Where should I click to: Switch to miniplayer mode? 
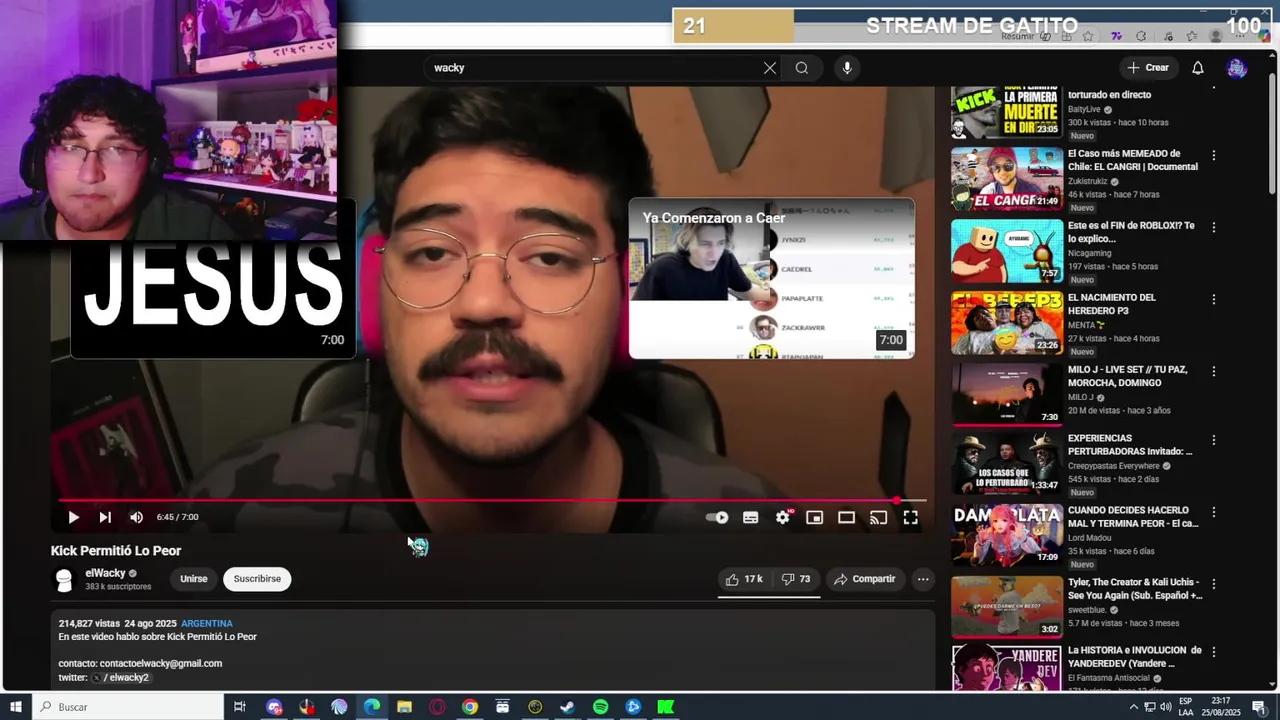(x=815, y=517)
